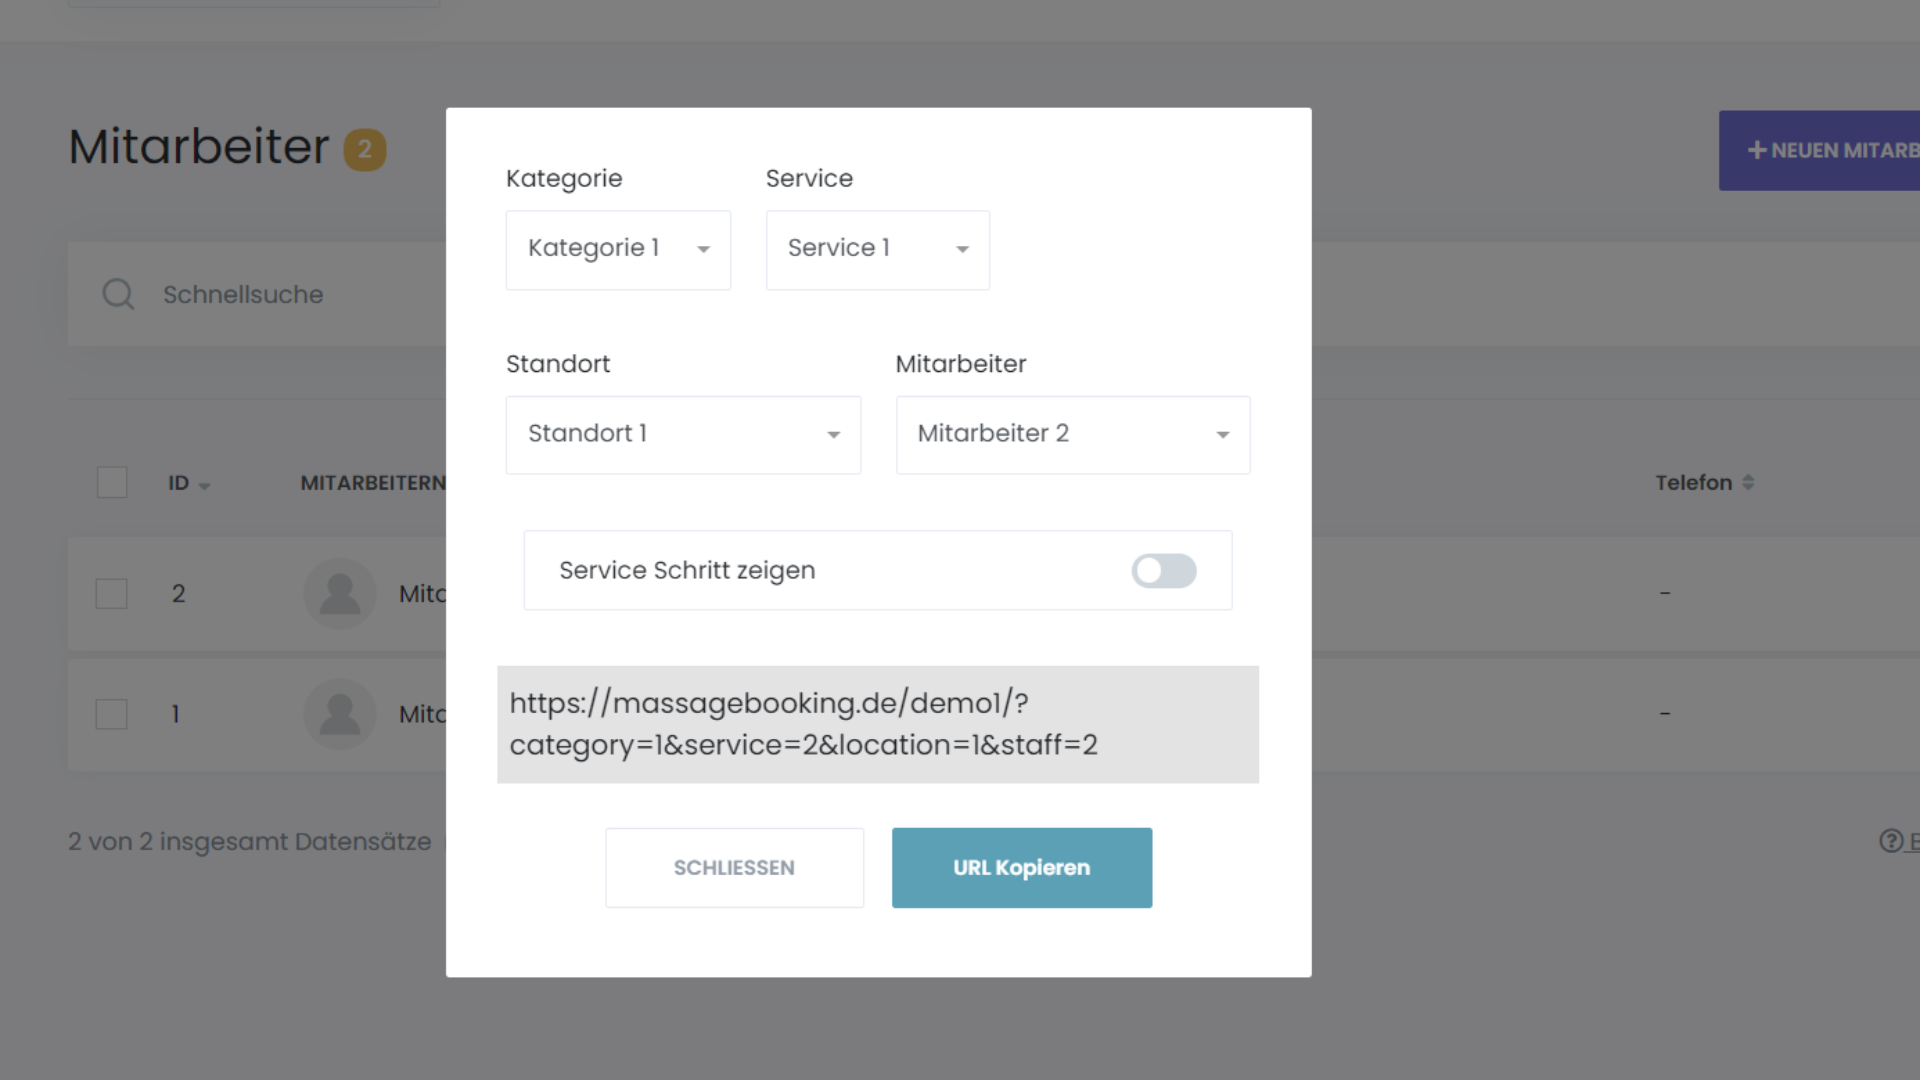Screen dimensions: 1920x1080
Task: Click the Telefon column sort arrows
Action: pos(1748,482)
